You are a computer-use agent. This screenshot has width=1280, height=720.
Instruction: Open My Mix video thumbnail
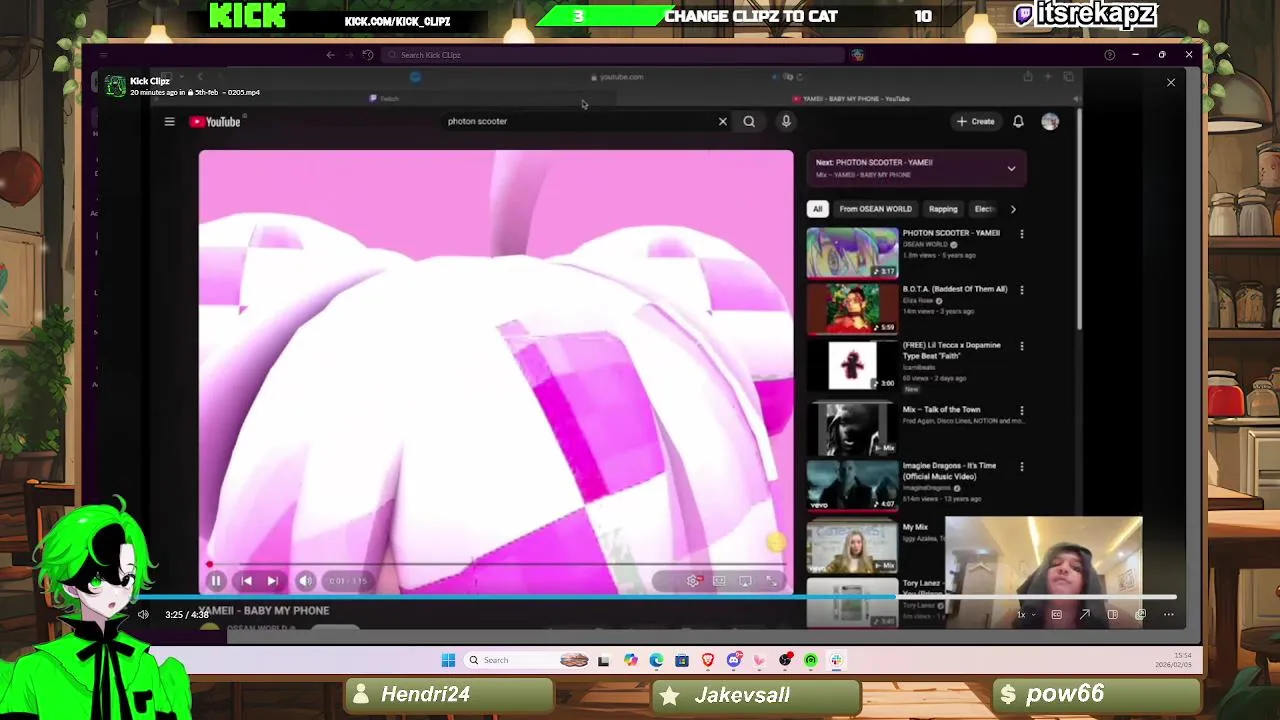coord(853,547)
